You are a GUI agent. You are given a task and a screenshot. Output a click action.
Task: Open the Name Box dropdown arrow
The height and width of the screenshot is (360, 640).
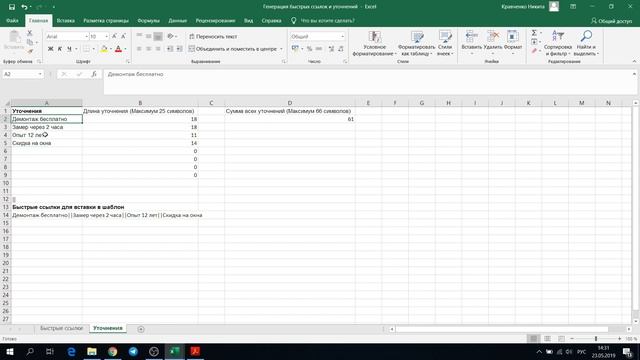tap(40, 74)
